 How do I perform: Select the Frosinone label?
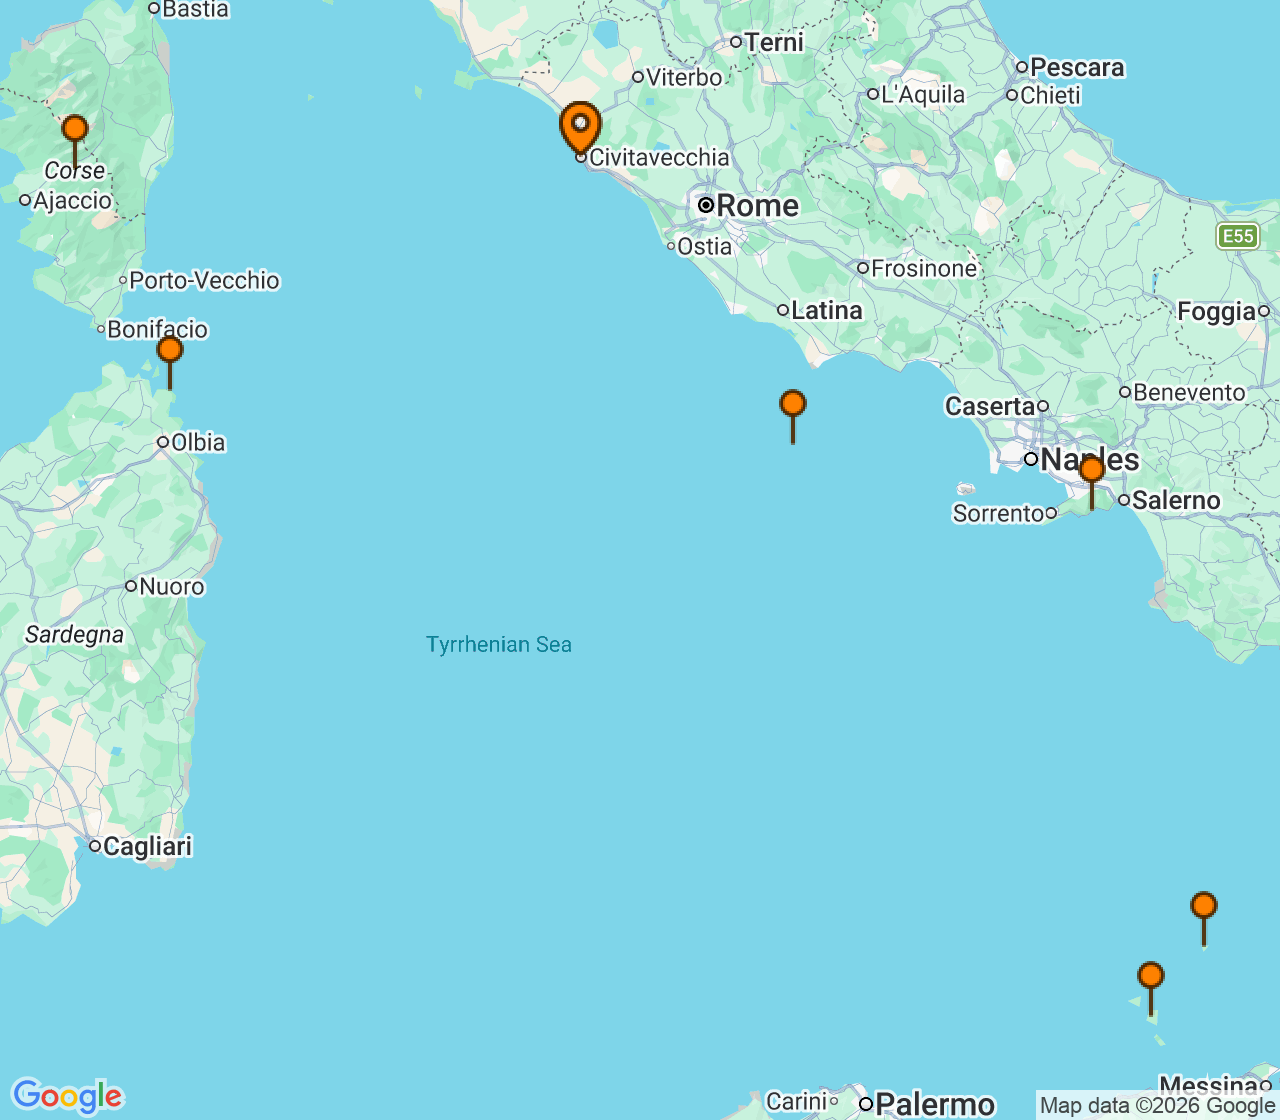924,268
